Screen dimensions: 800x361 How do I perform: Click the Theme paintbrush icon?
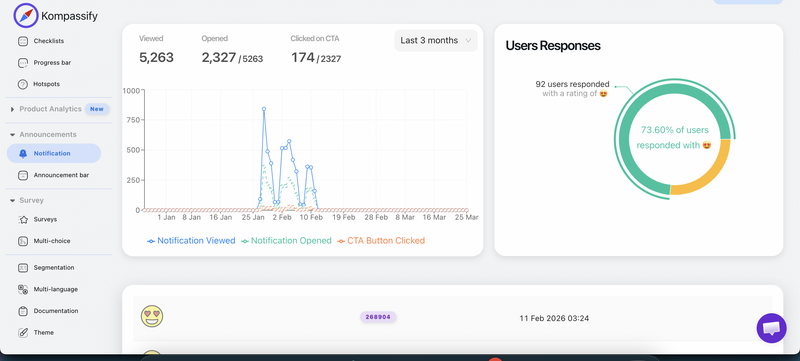click(x=23, y=332)
